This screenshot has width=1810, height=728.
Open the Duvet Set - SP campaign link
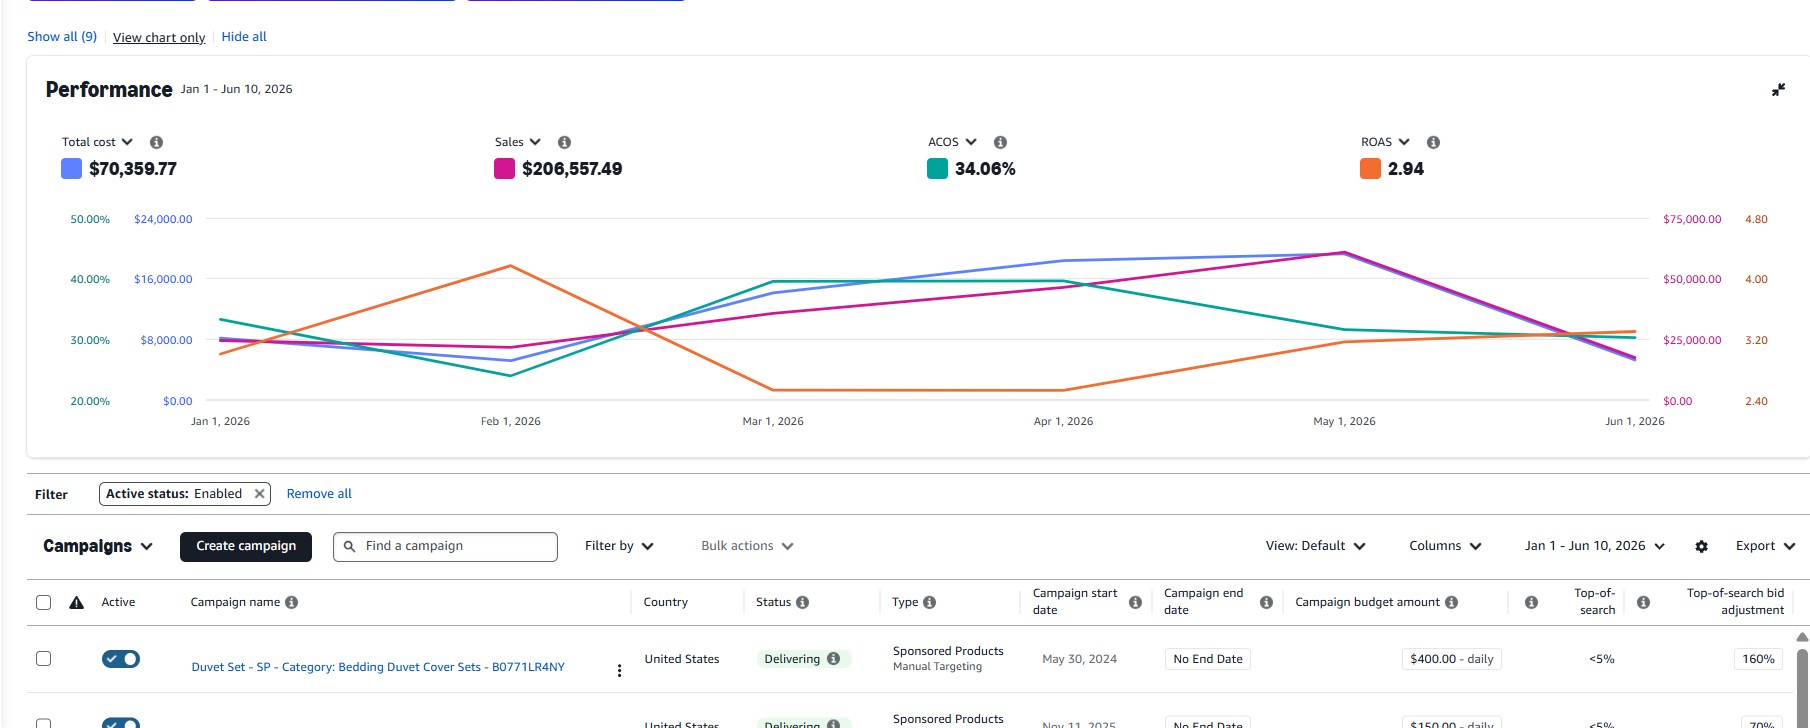[x=378, y=667]
